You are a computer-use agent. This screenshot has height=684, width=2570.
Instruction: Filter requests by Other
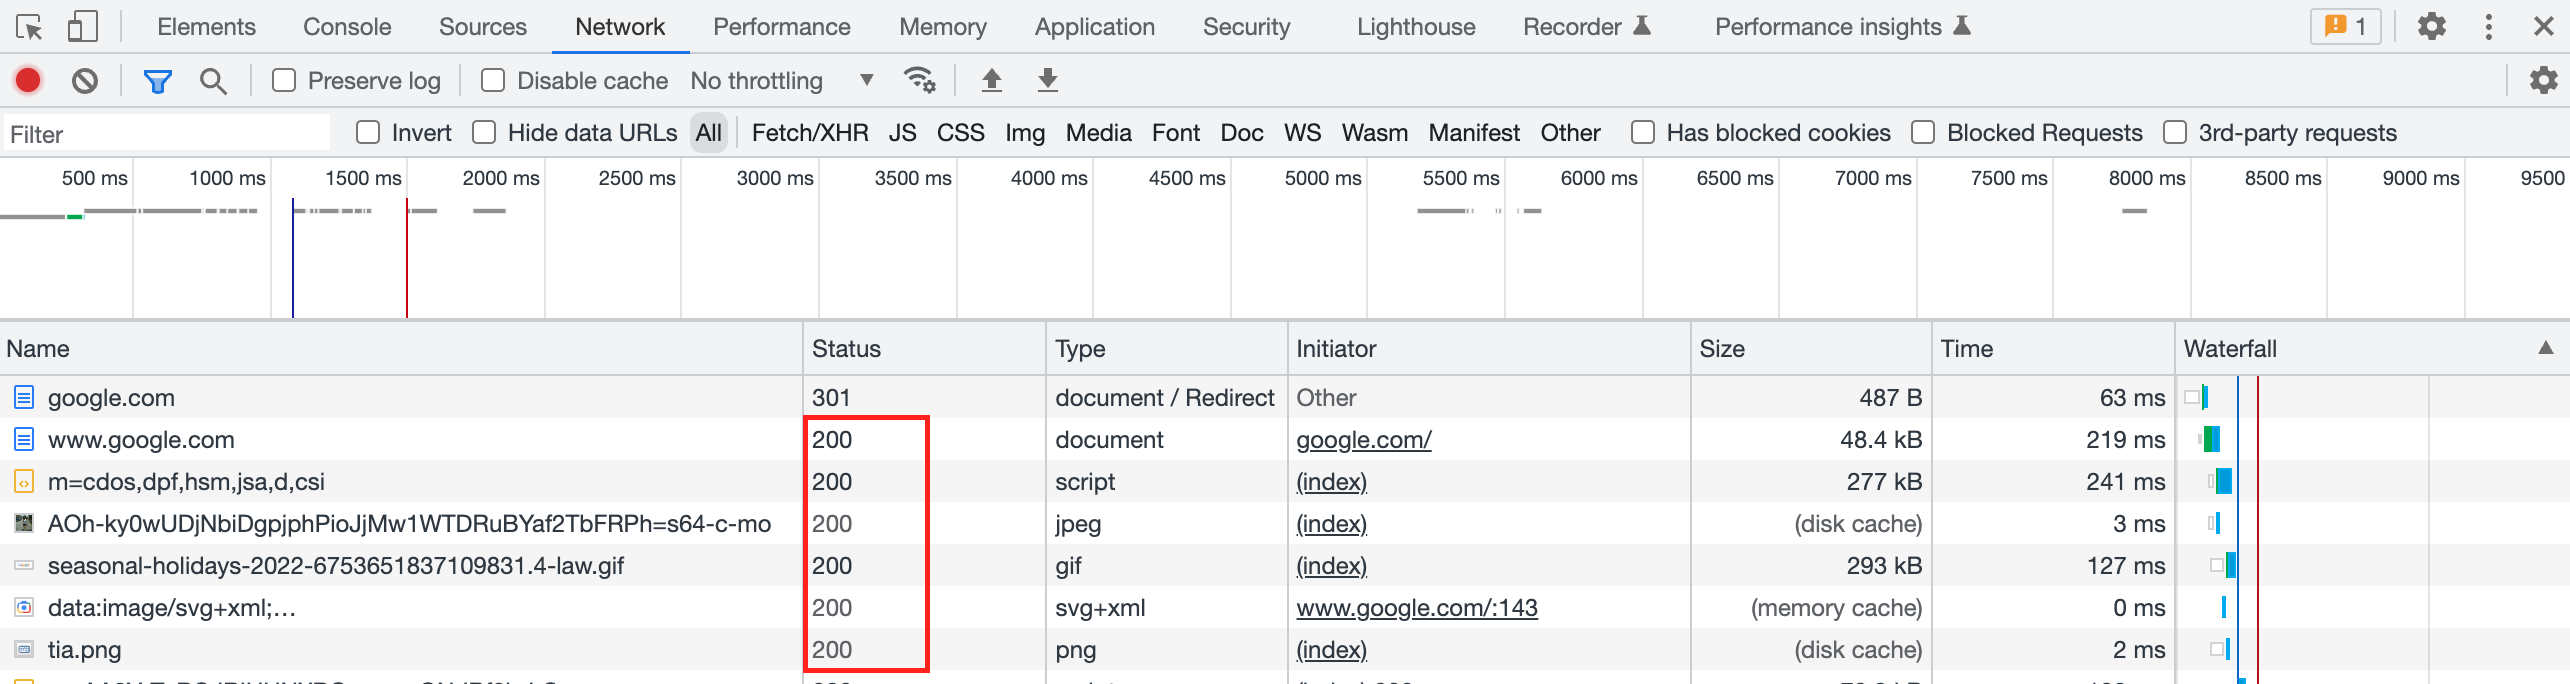coord(1571,133)
